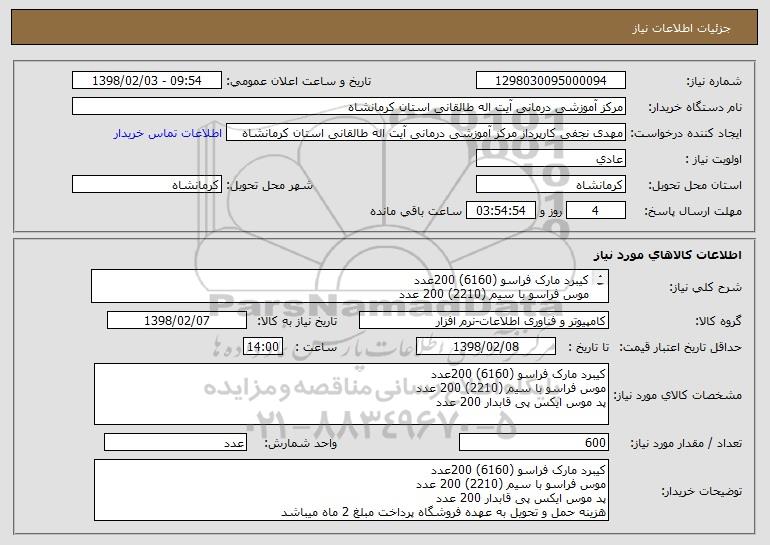Click the استان محل تحویل field
The image size is (770, 545).
pyautogui.click(x=550, y=185)
